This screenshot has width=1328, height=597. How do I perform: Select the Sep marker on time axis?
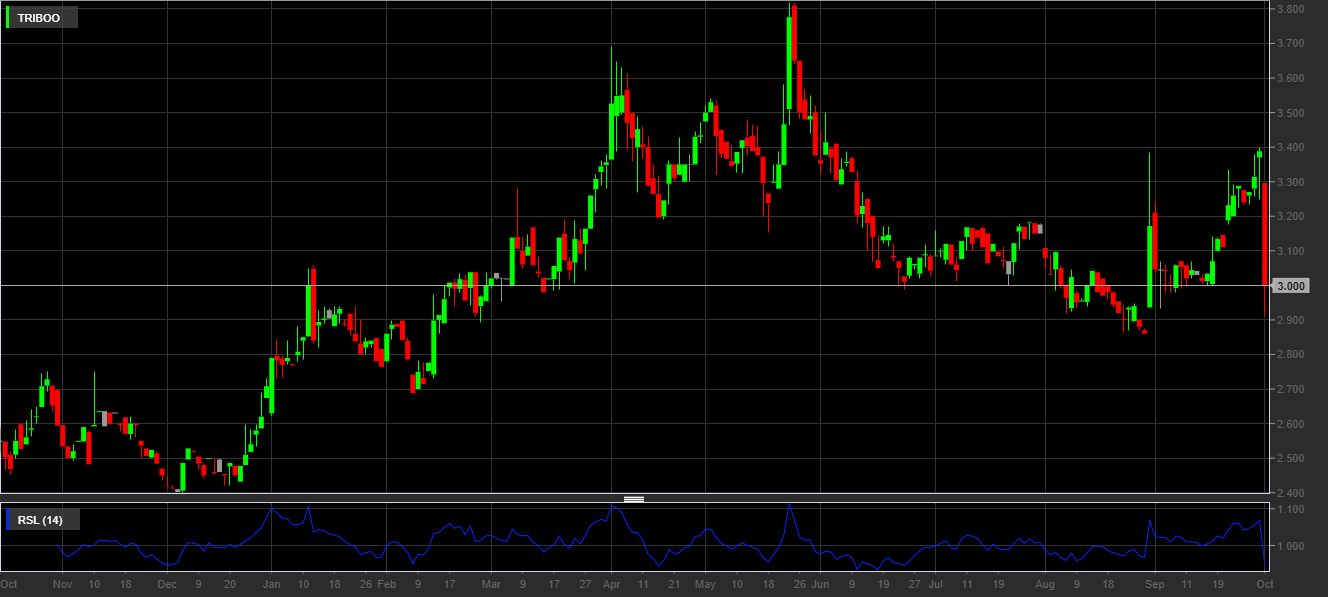pos(1154,584)
